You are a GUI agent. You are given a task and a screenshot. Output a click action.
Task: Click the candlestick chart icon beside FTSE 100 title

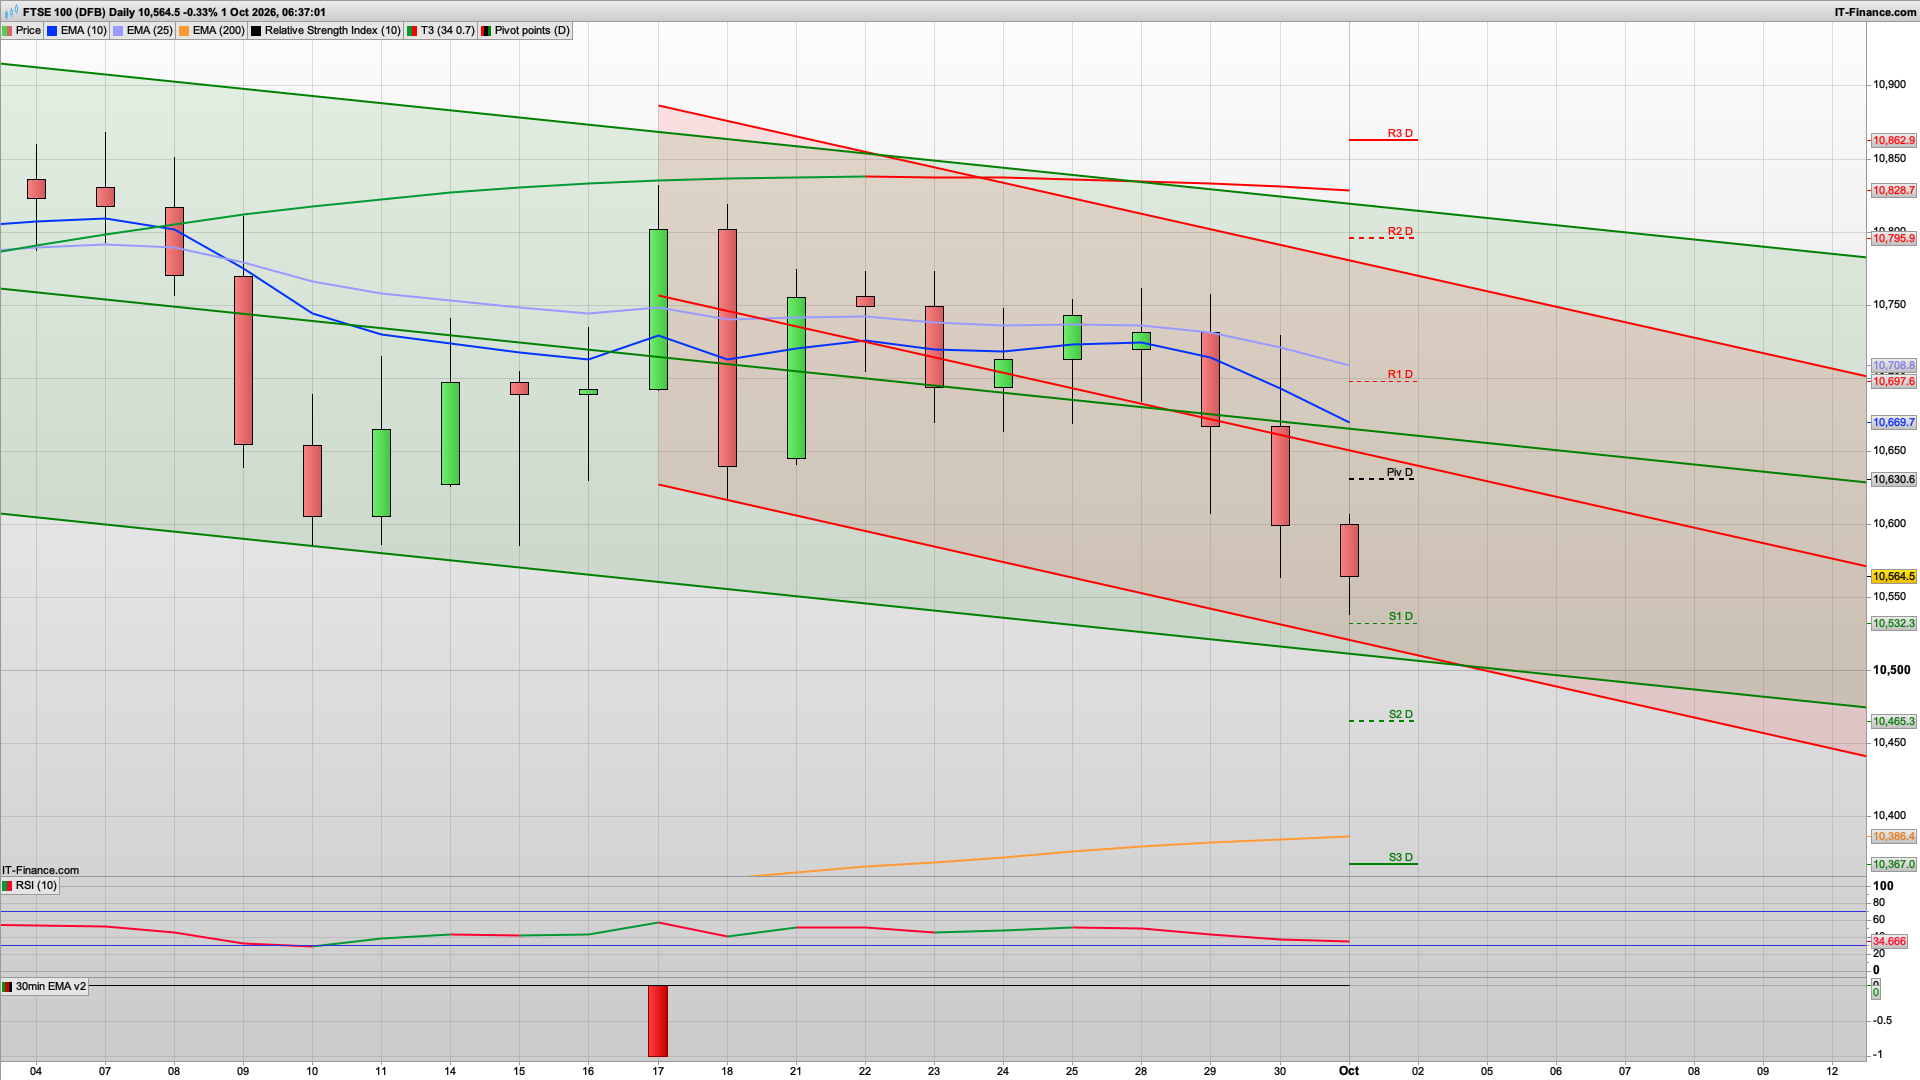click(x=11, y=12)
